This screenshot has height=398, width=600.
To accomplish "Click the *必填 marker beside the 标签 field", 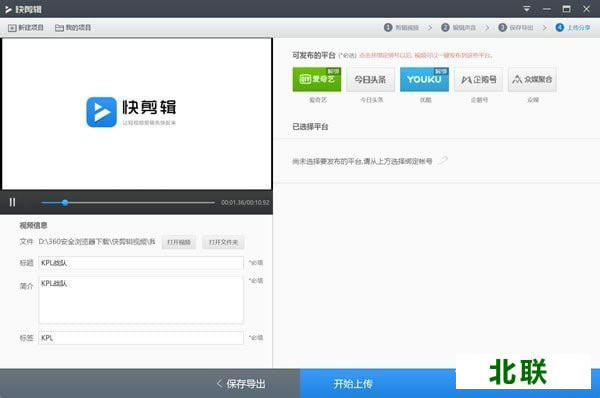I will 256,338.
